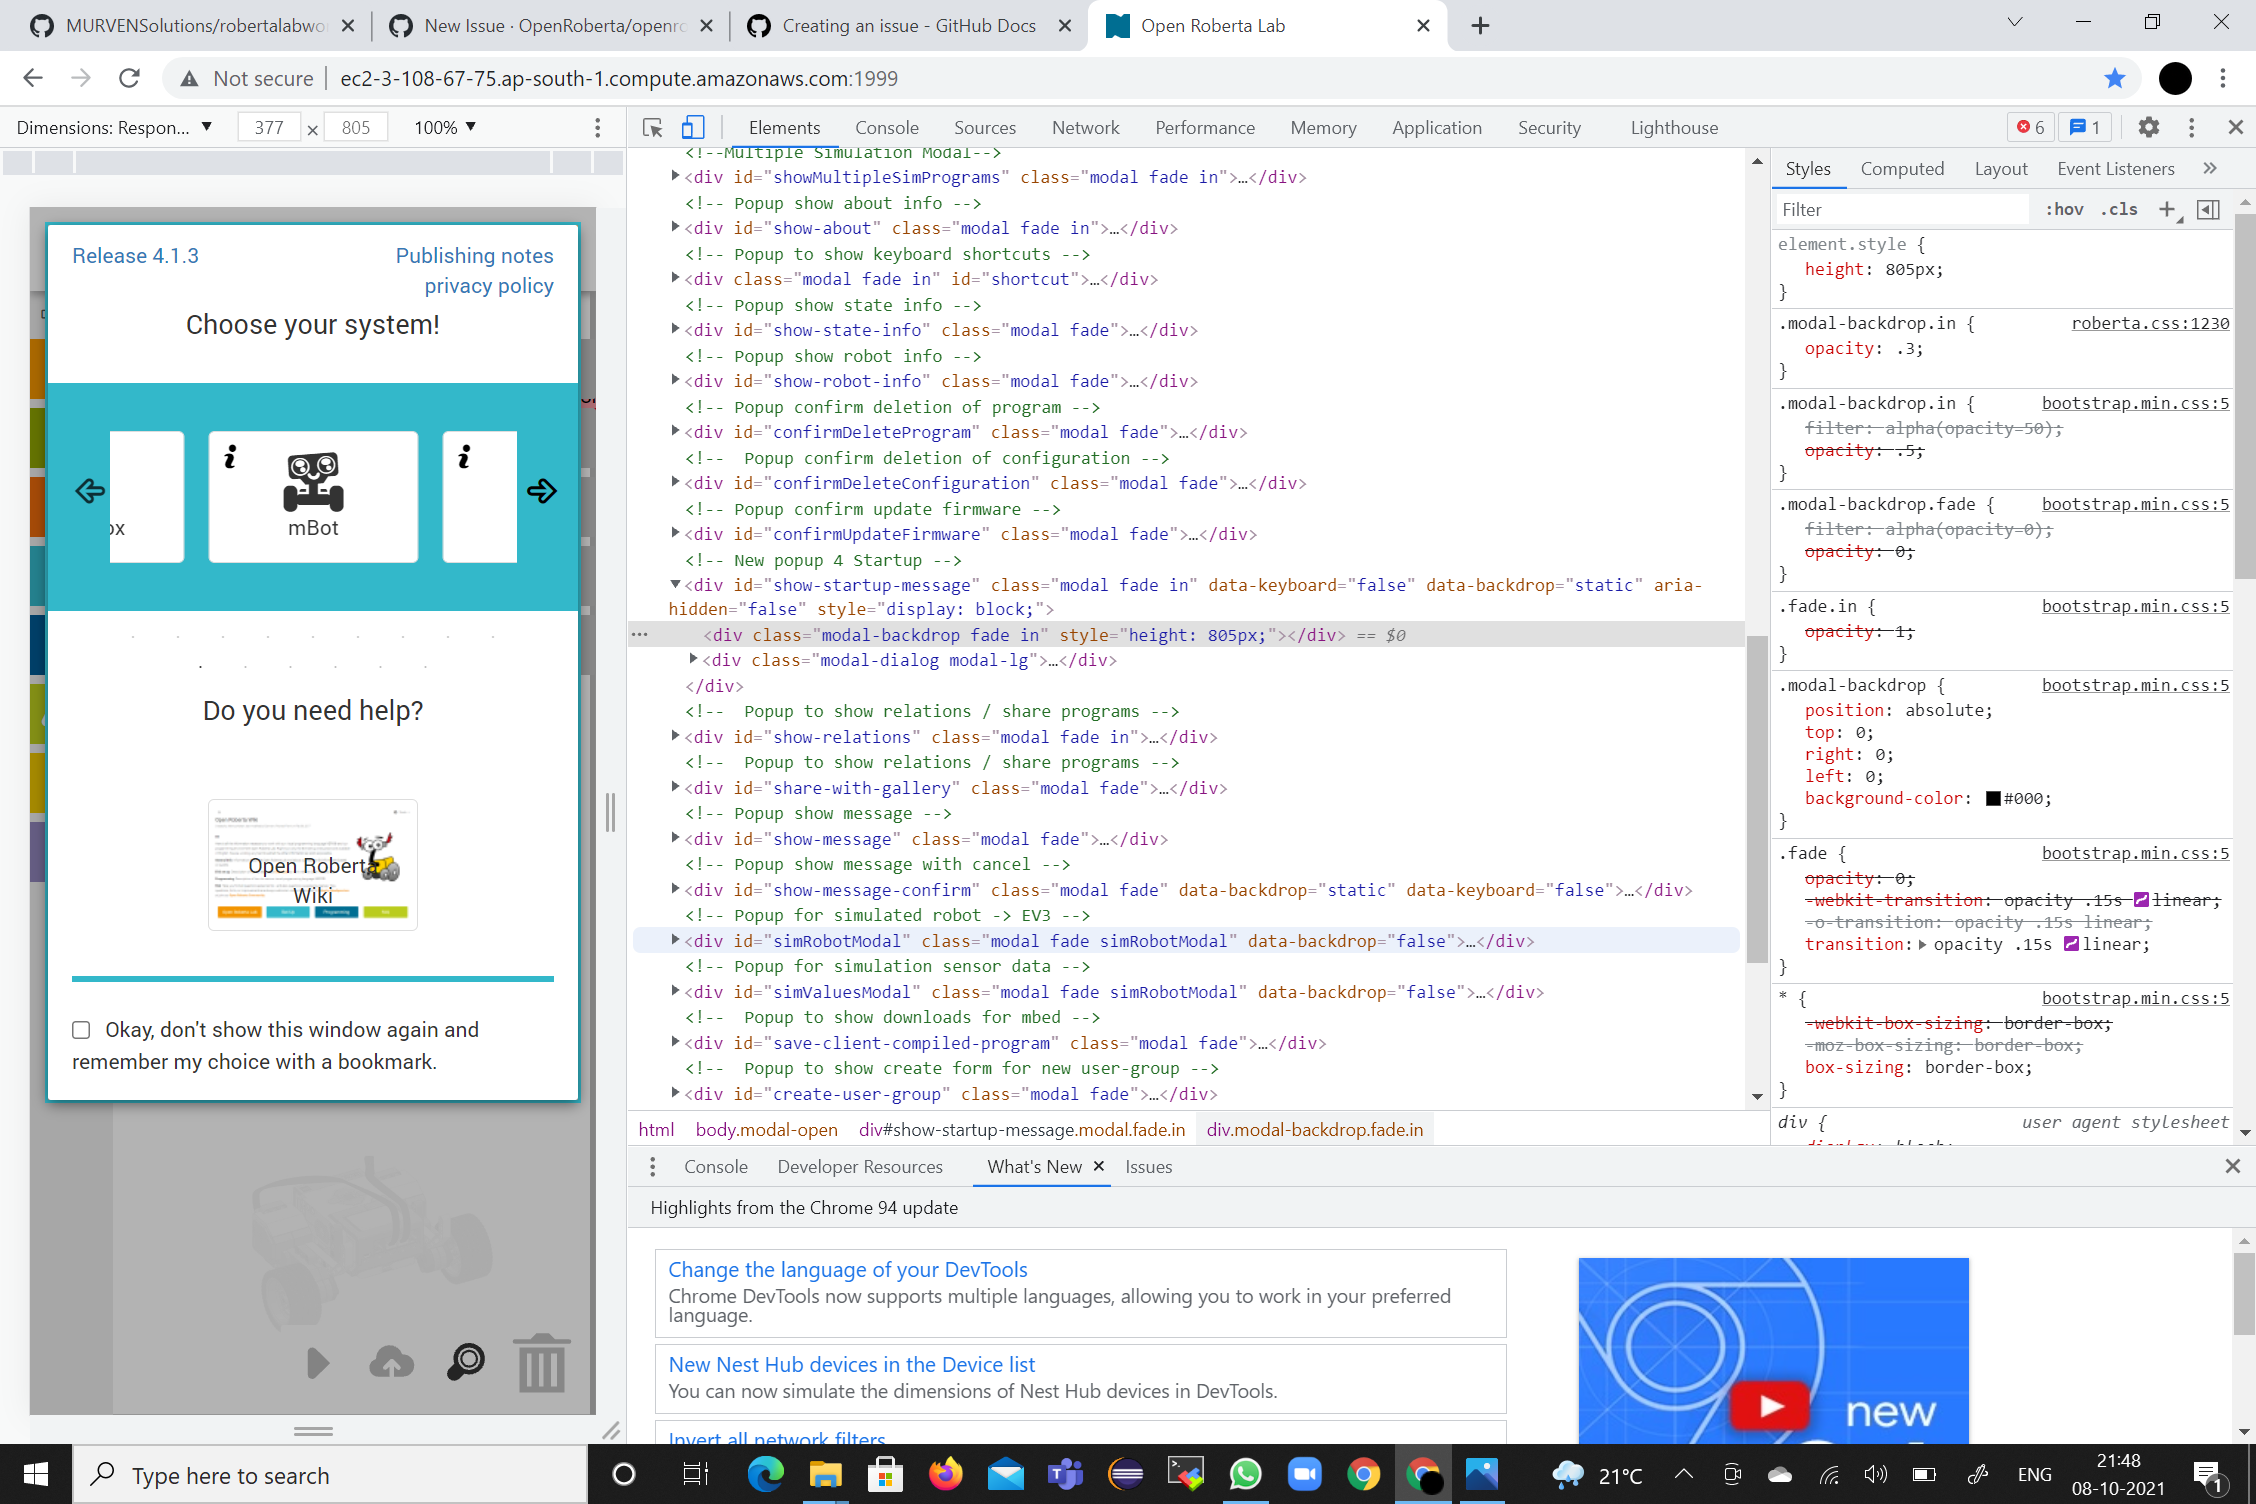This screenshot has height=1504, width=2256.
Task: Toggle the :hov pseudo-class editor
Action: [2064, 210]
